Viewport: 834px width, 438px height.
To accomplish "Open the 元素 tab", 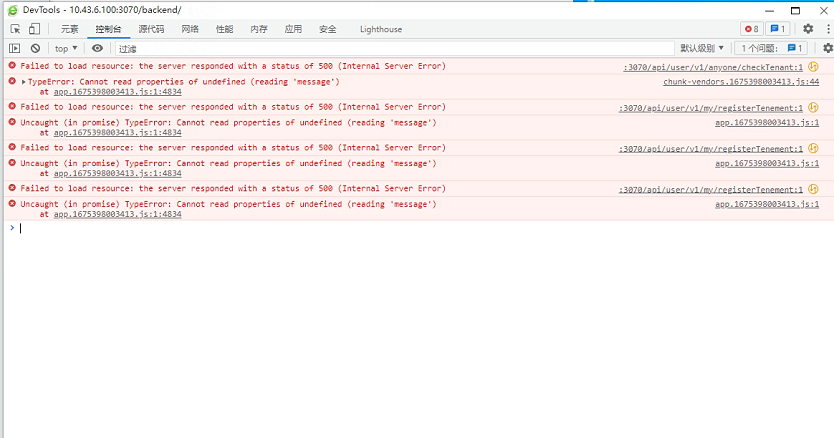I will pyautogui.click(x=70, y=29).
